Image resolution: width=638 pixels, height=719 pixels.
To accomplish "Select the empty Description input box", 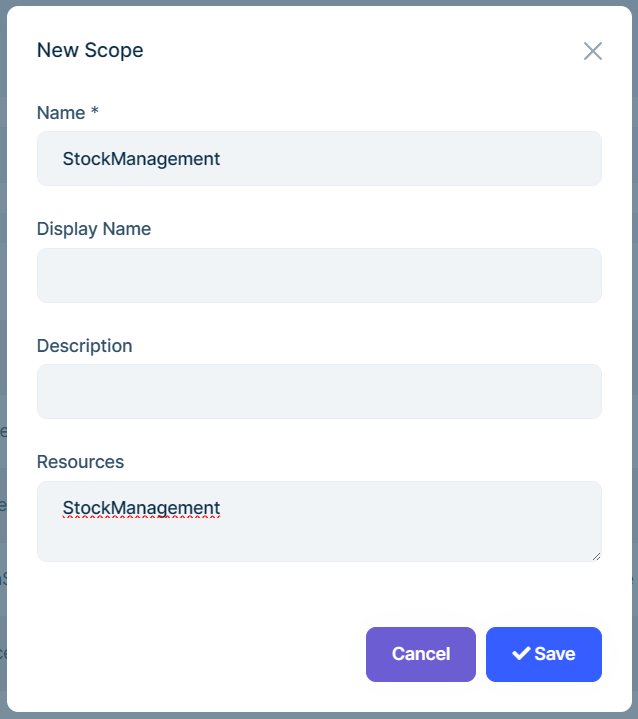I will point(319,391).
